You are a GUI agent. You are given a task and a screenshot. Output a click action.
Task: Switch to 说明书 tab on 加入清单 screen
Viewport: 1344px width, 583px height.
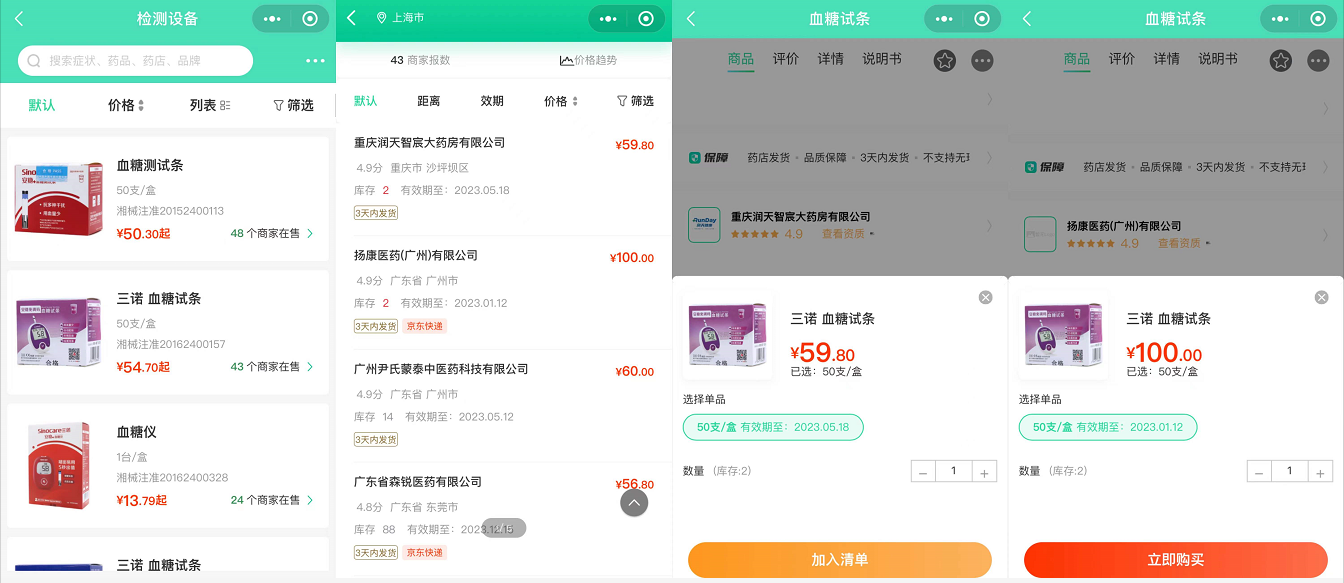tap(882, 59)
